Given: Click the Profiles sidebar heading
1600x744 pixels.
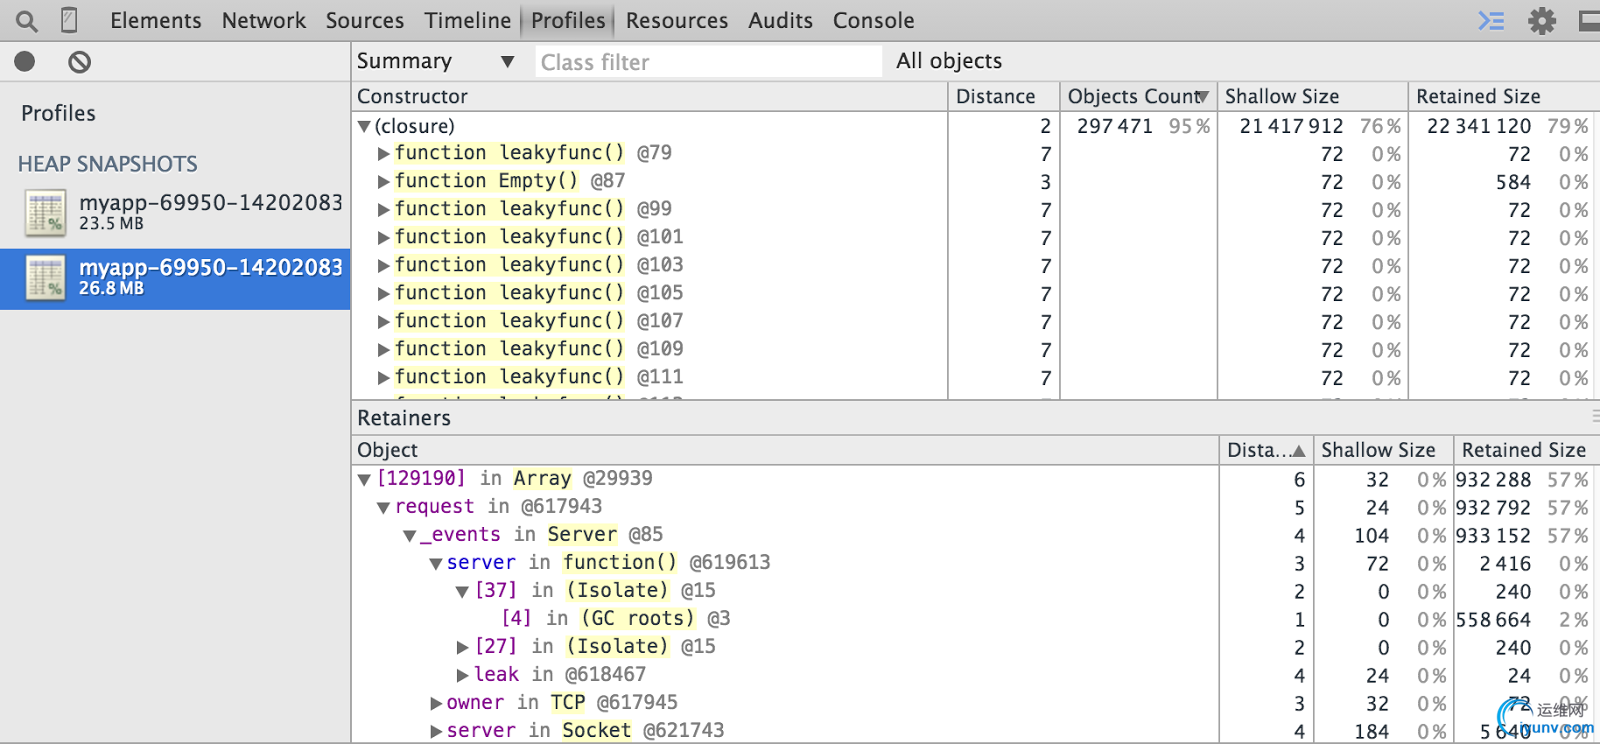Looking at the screenshot, I should pyautogui.click(x=58, y=113).
